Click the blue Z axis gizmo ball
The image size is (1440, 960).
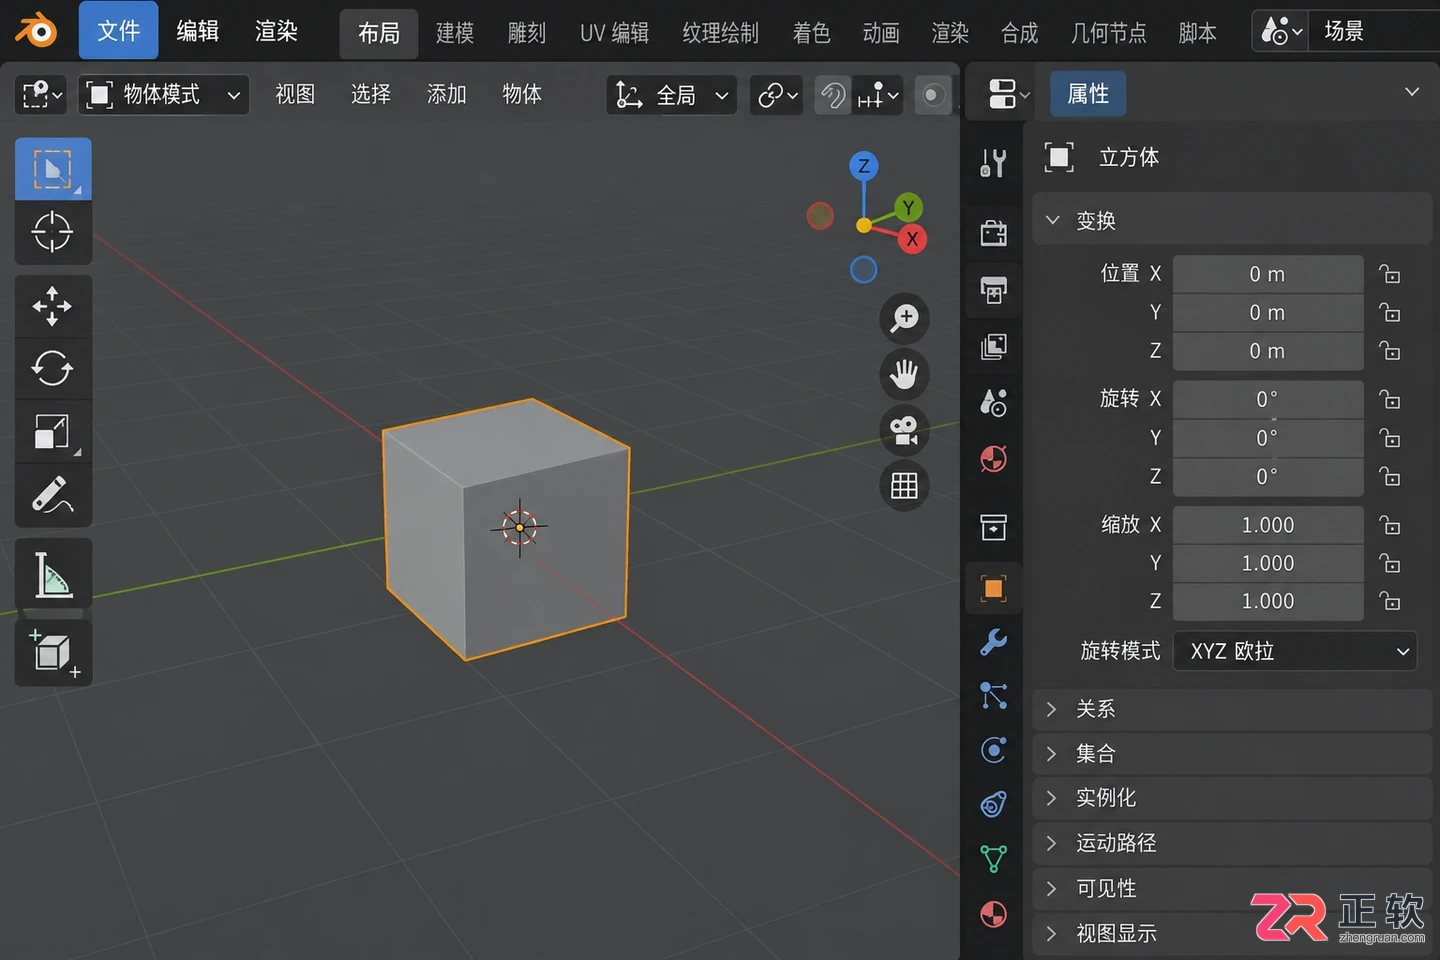point(864,166)
